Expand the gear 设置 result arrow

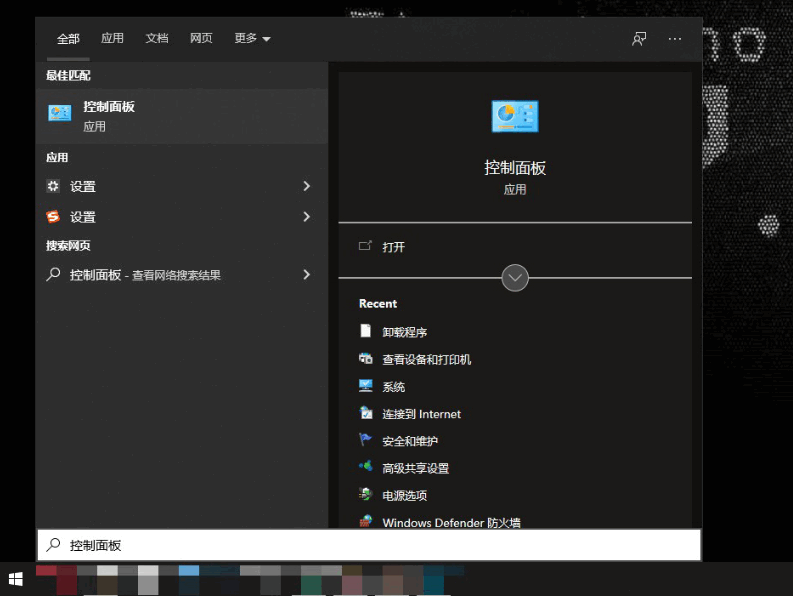click(x=306, y=186)
